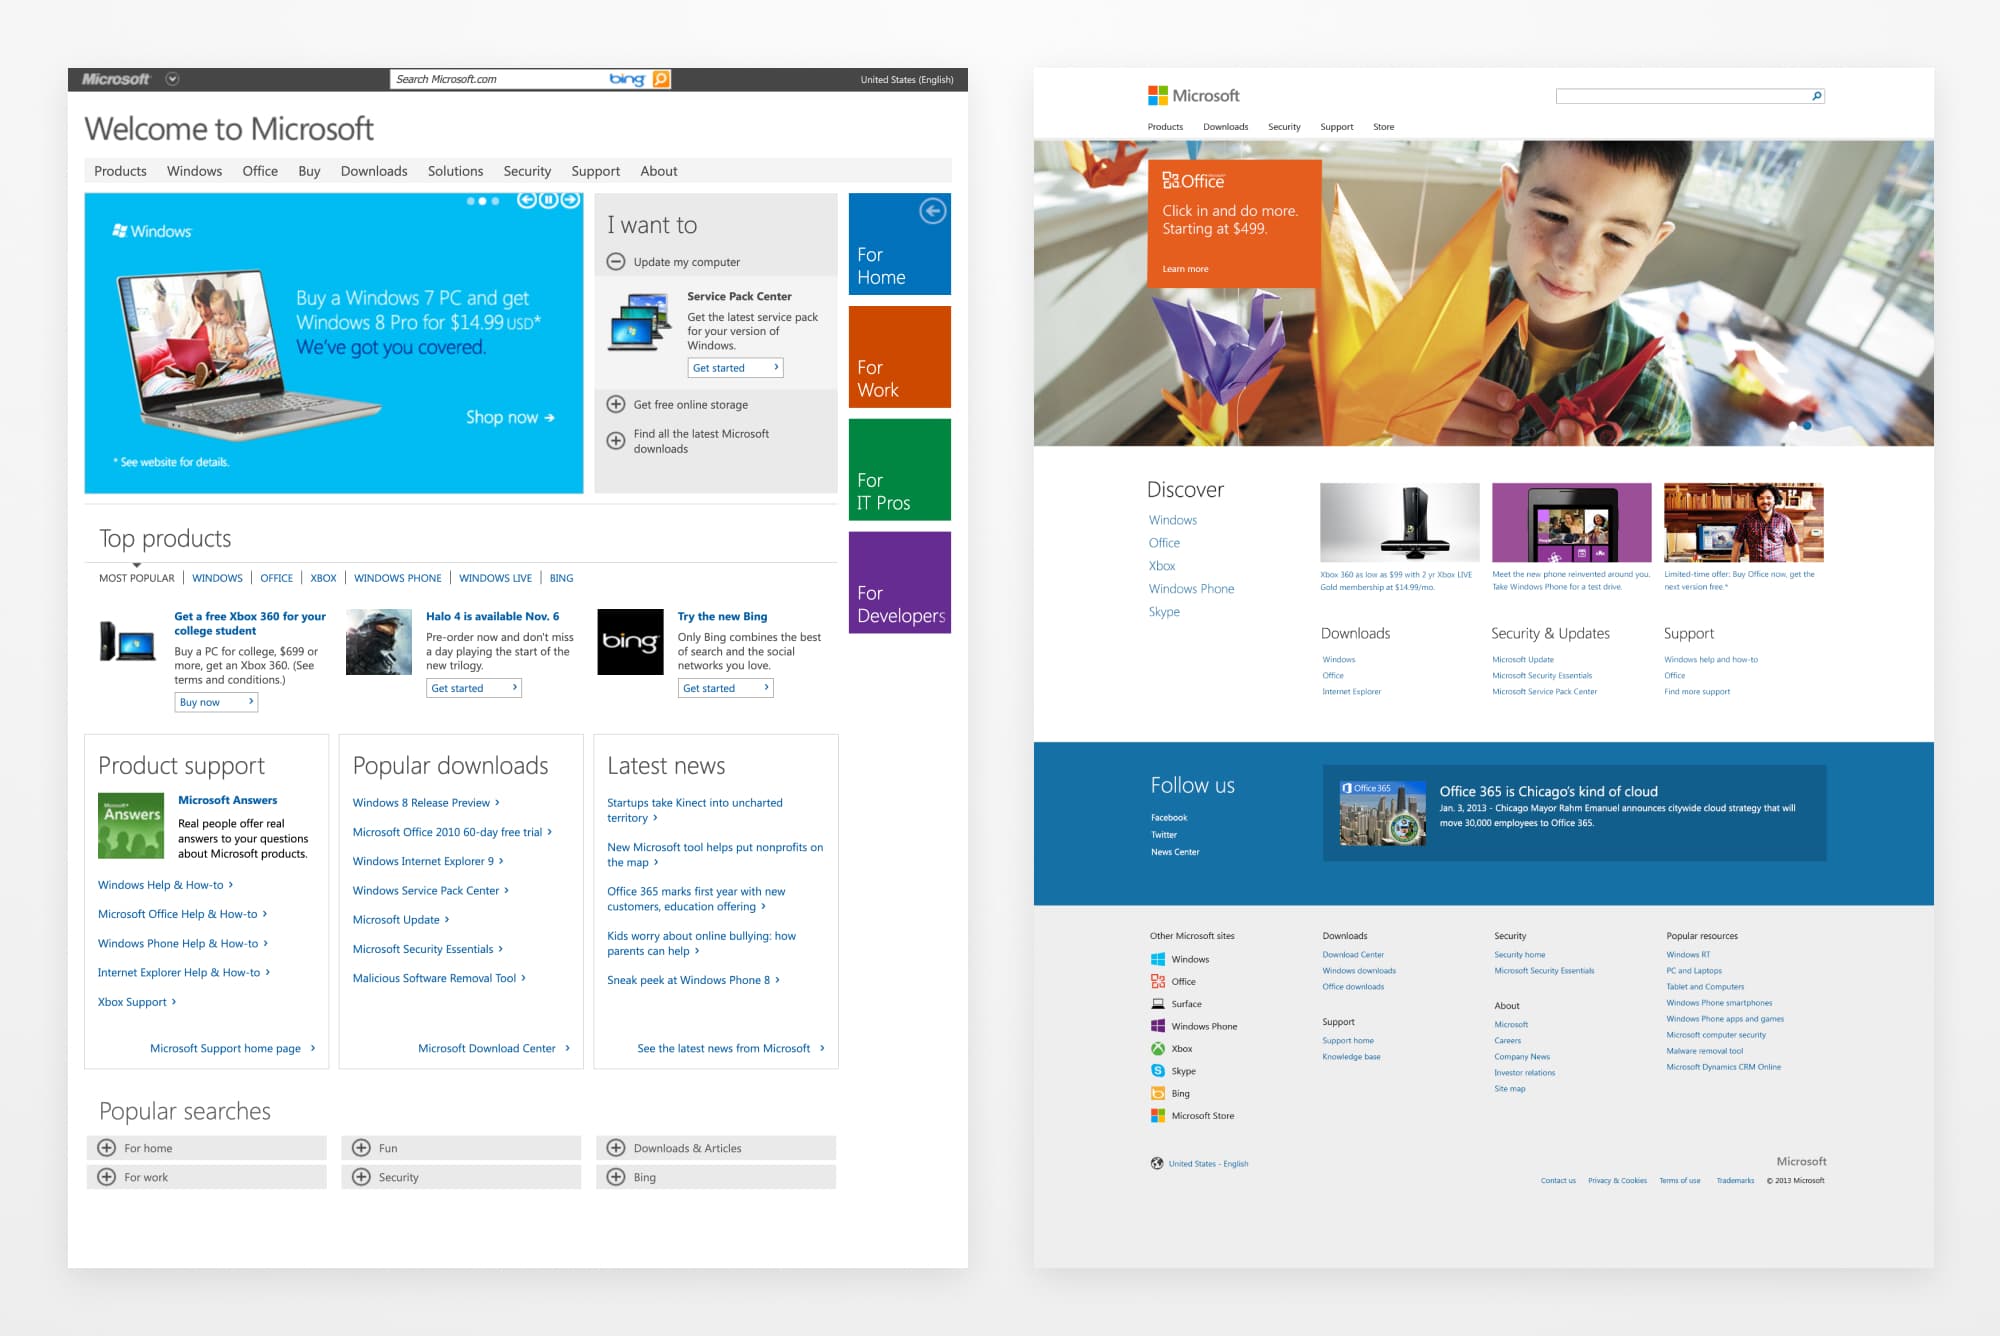Click the magnifier icon in new search box
The image size is (2000, 1336).
[1817, 96]
